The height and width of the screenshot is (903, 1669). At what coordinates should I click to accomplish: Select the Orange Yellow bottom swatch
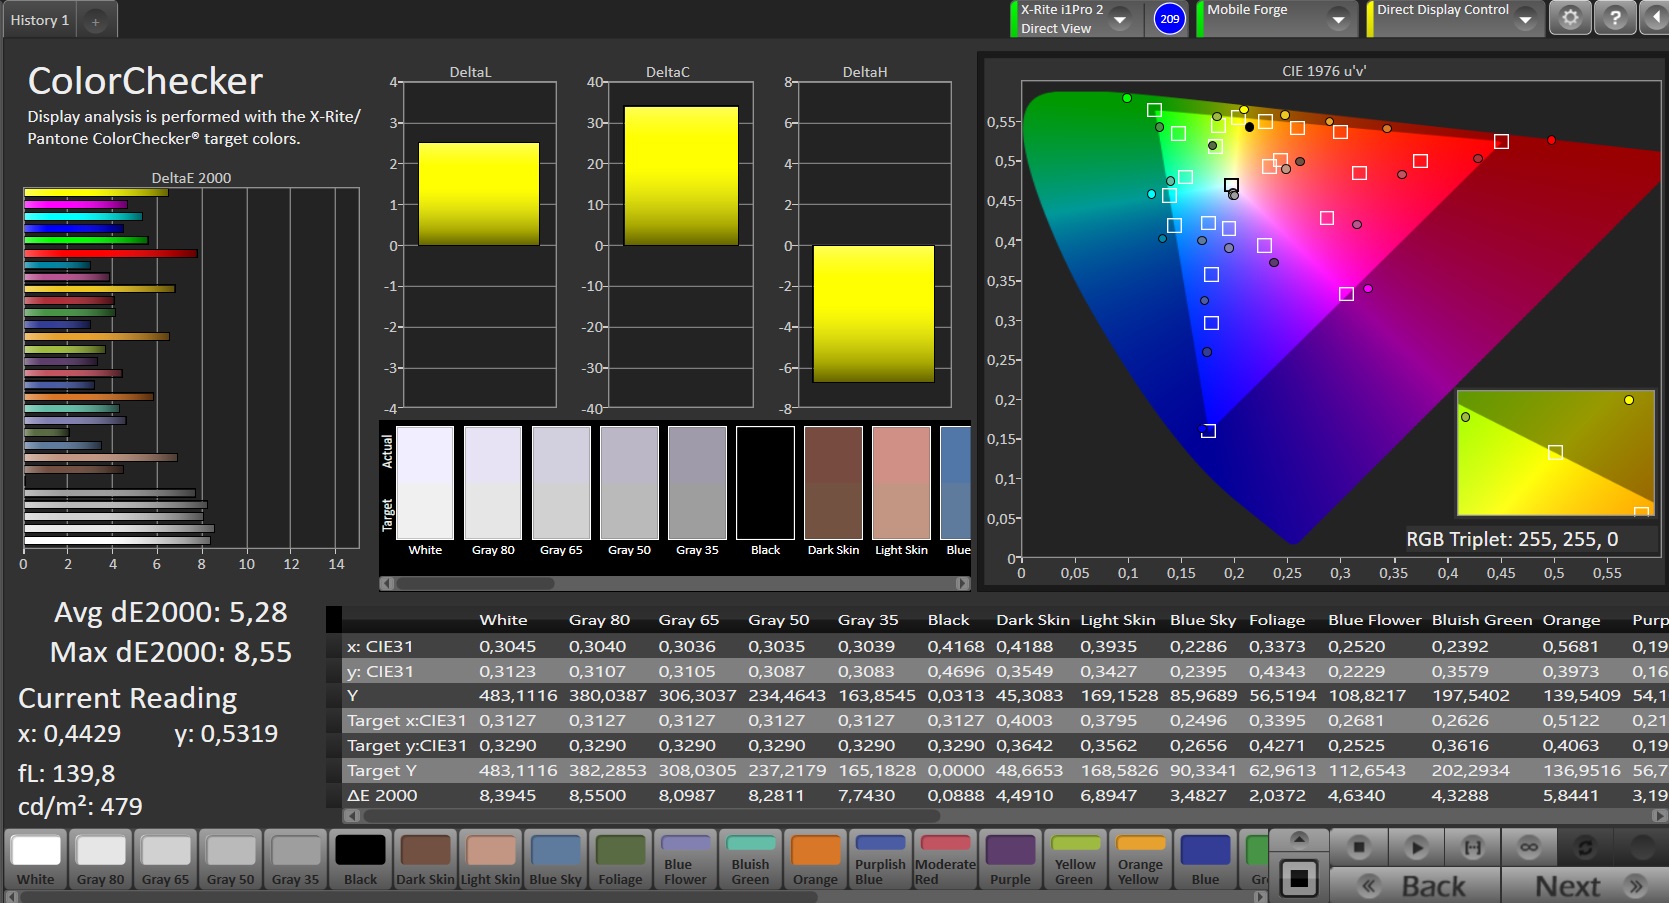pyautogui.click(x=1140, y=859)
